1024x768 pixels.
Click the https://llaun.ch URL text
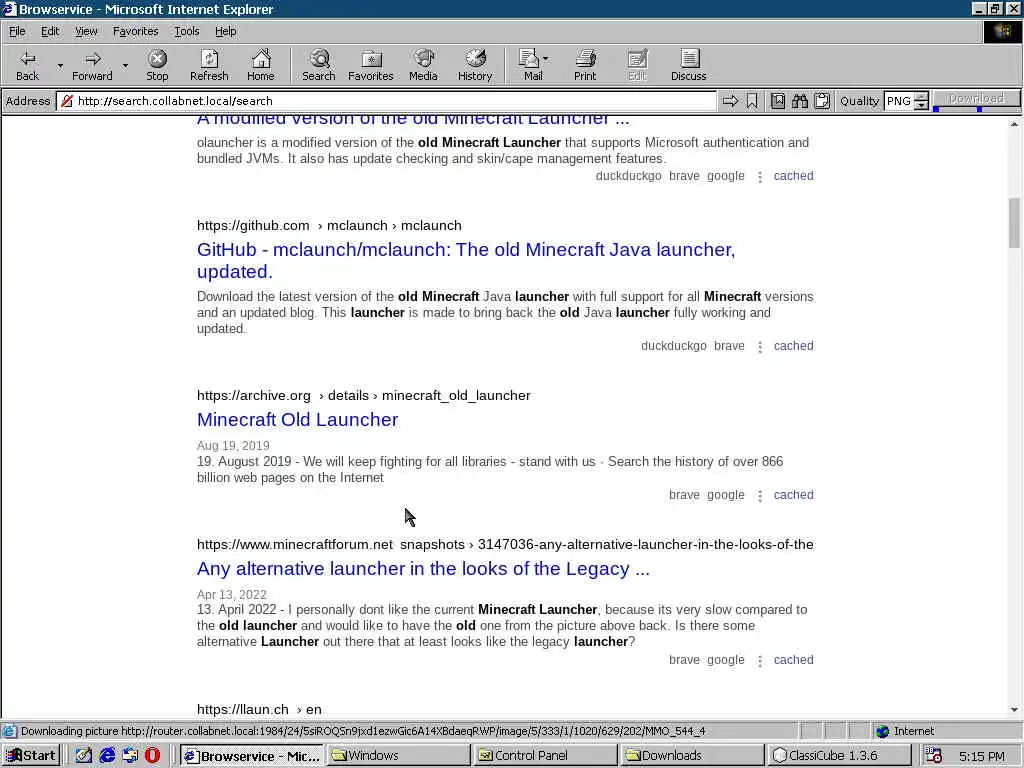click(x=242, y=709)
